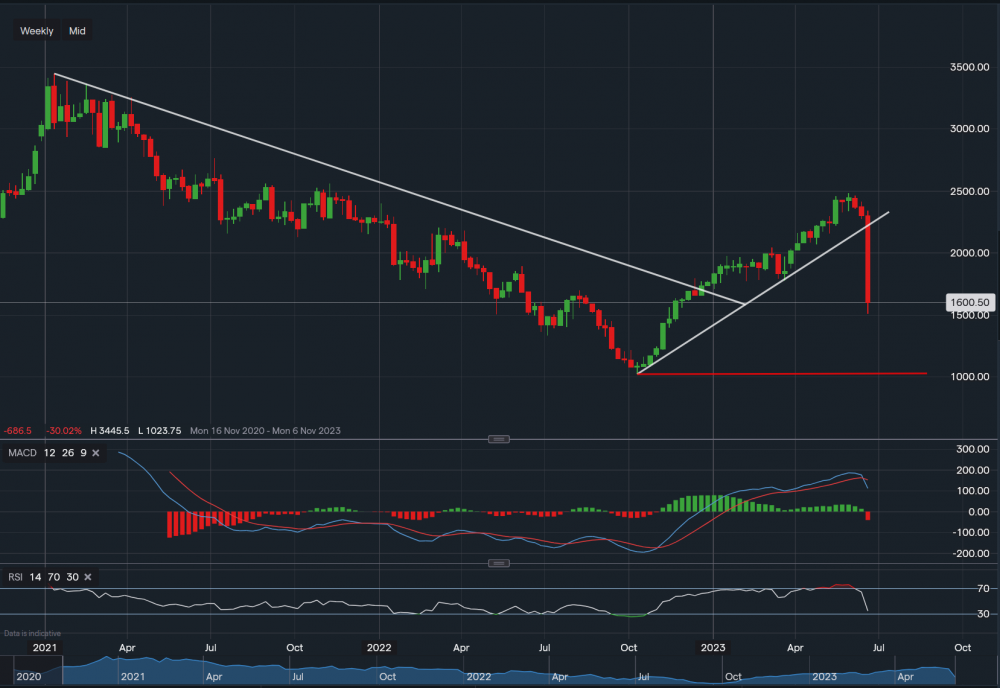Close the RSI indicator panel
This screenshot has width=1000, height=688.
pyautogui.click(x=88, y=577)
